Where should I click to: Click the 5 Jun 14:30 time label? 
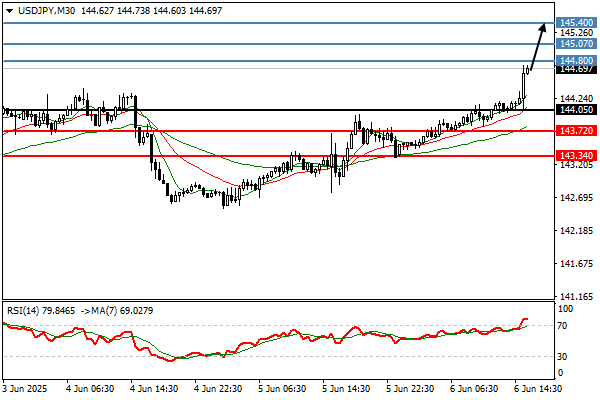pyautogui.click(x=346, y=389)
